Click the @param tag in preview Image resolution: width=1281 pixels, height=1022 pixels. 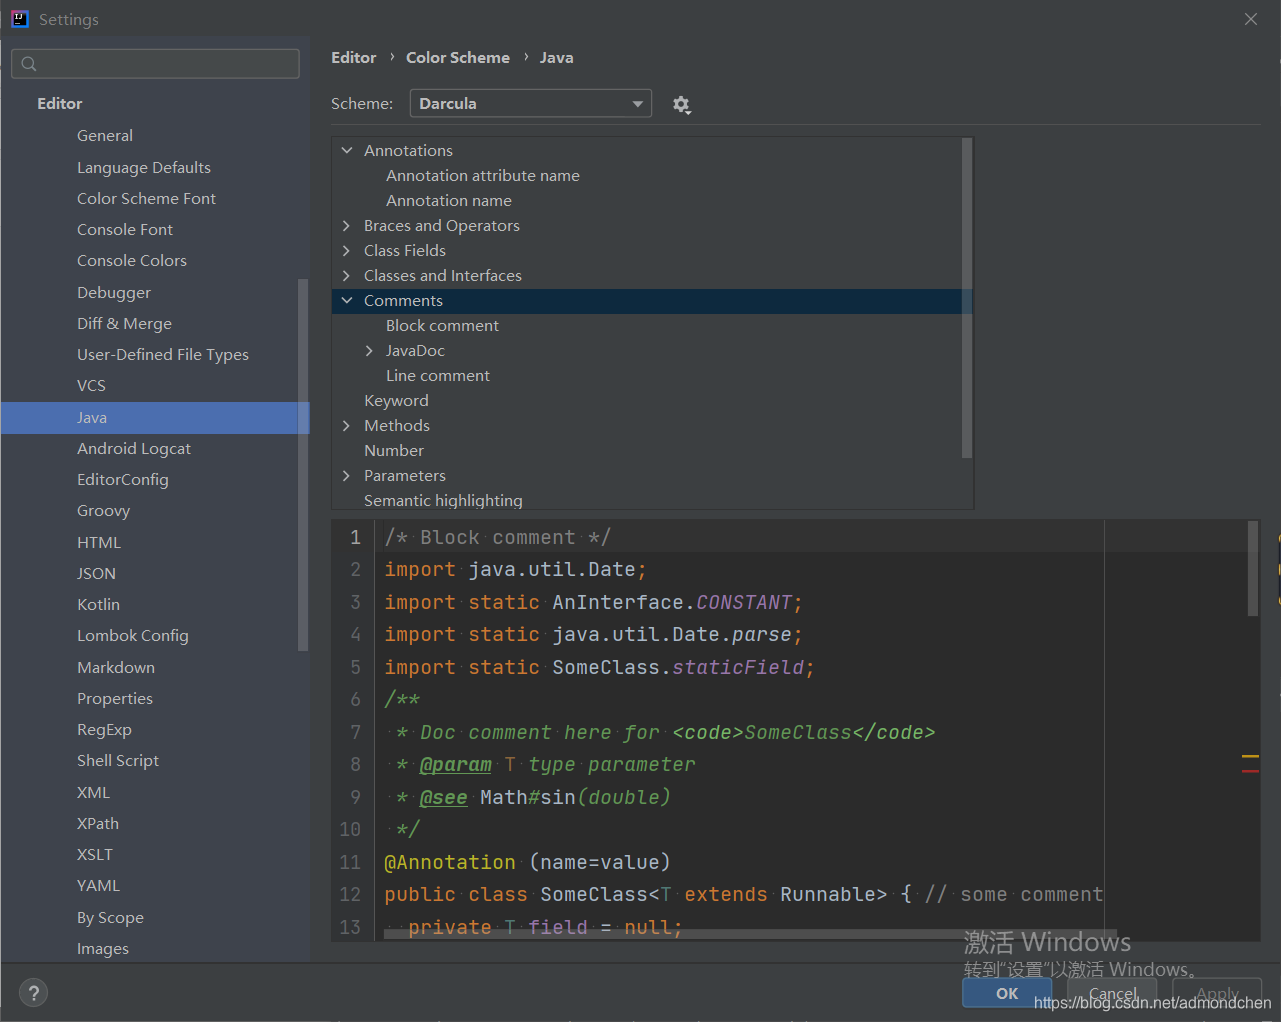click(456, 765)
